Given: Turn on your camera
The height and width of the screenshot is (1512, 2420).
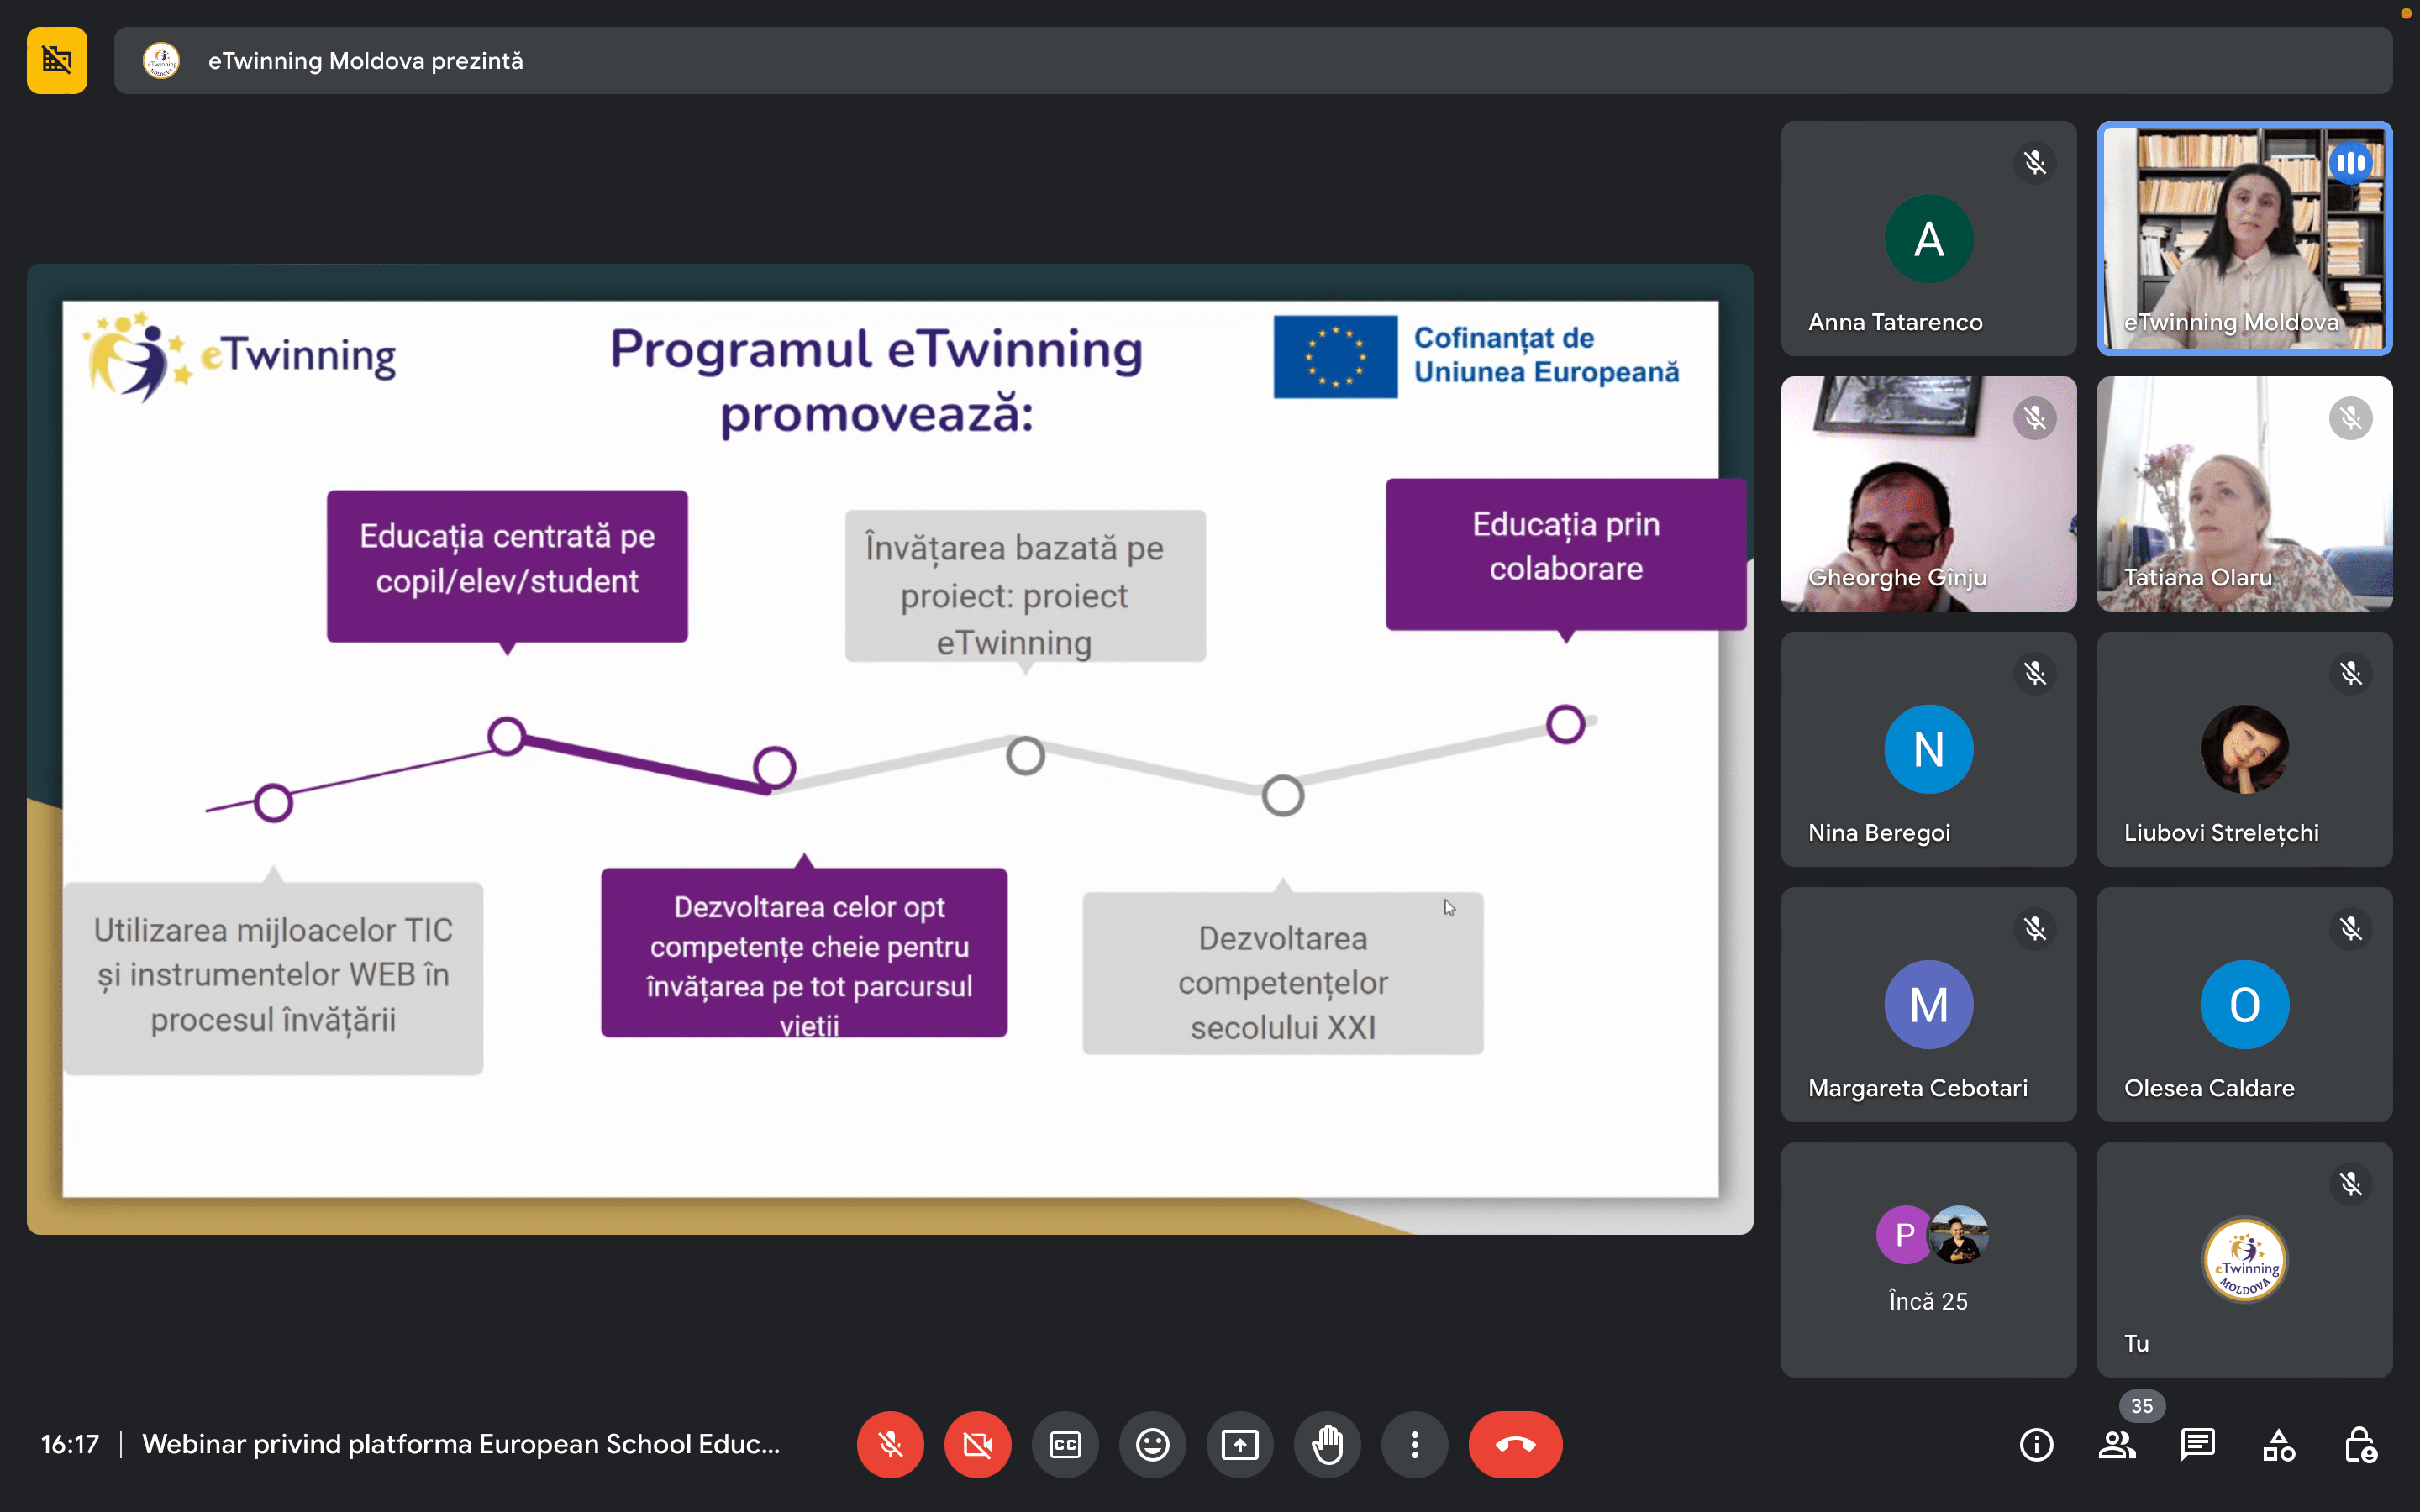Looking at the screenshot, I should tap(977, 1444).
